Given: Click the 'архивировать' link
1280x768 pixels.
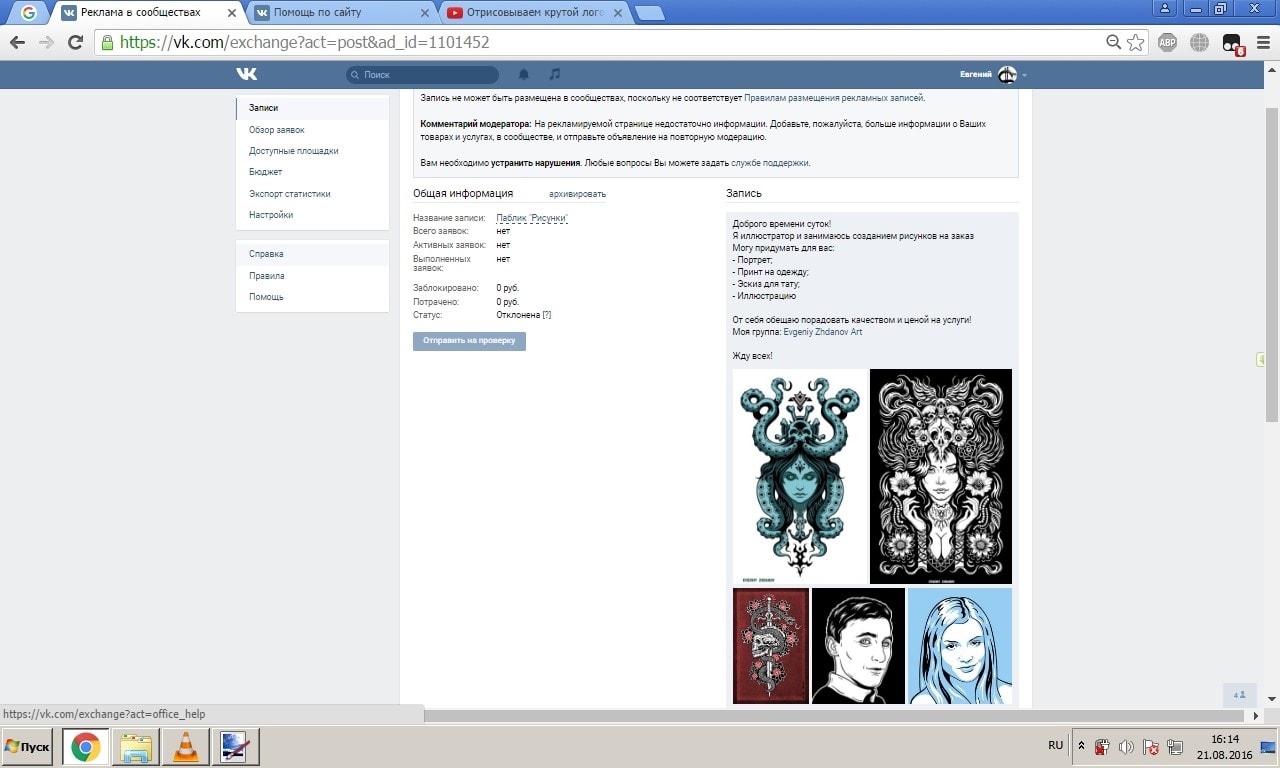Looking at the screenshot, I should [577, 194].
